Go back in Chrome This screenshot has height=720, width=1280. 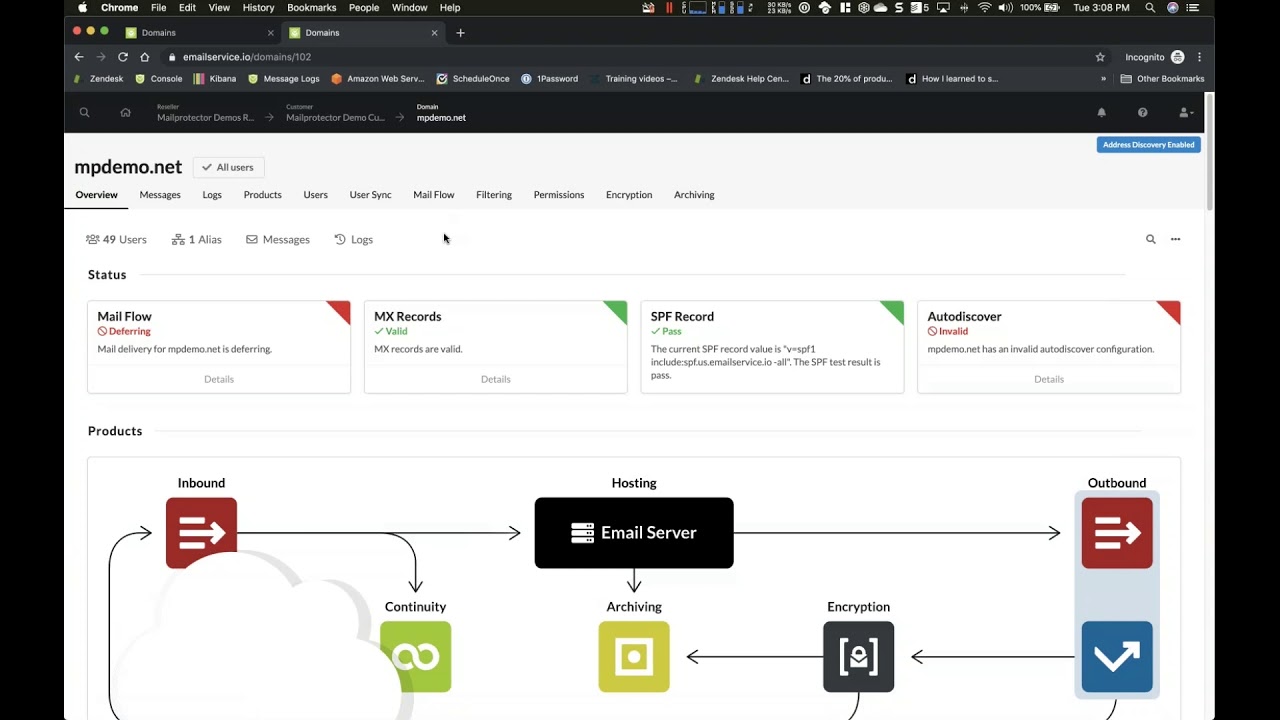pos(79,57)
